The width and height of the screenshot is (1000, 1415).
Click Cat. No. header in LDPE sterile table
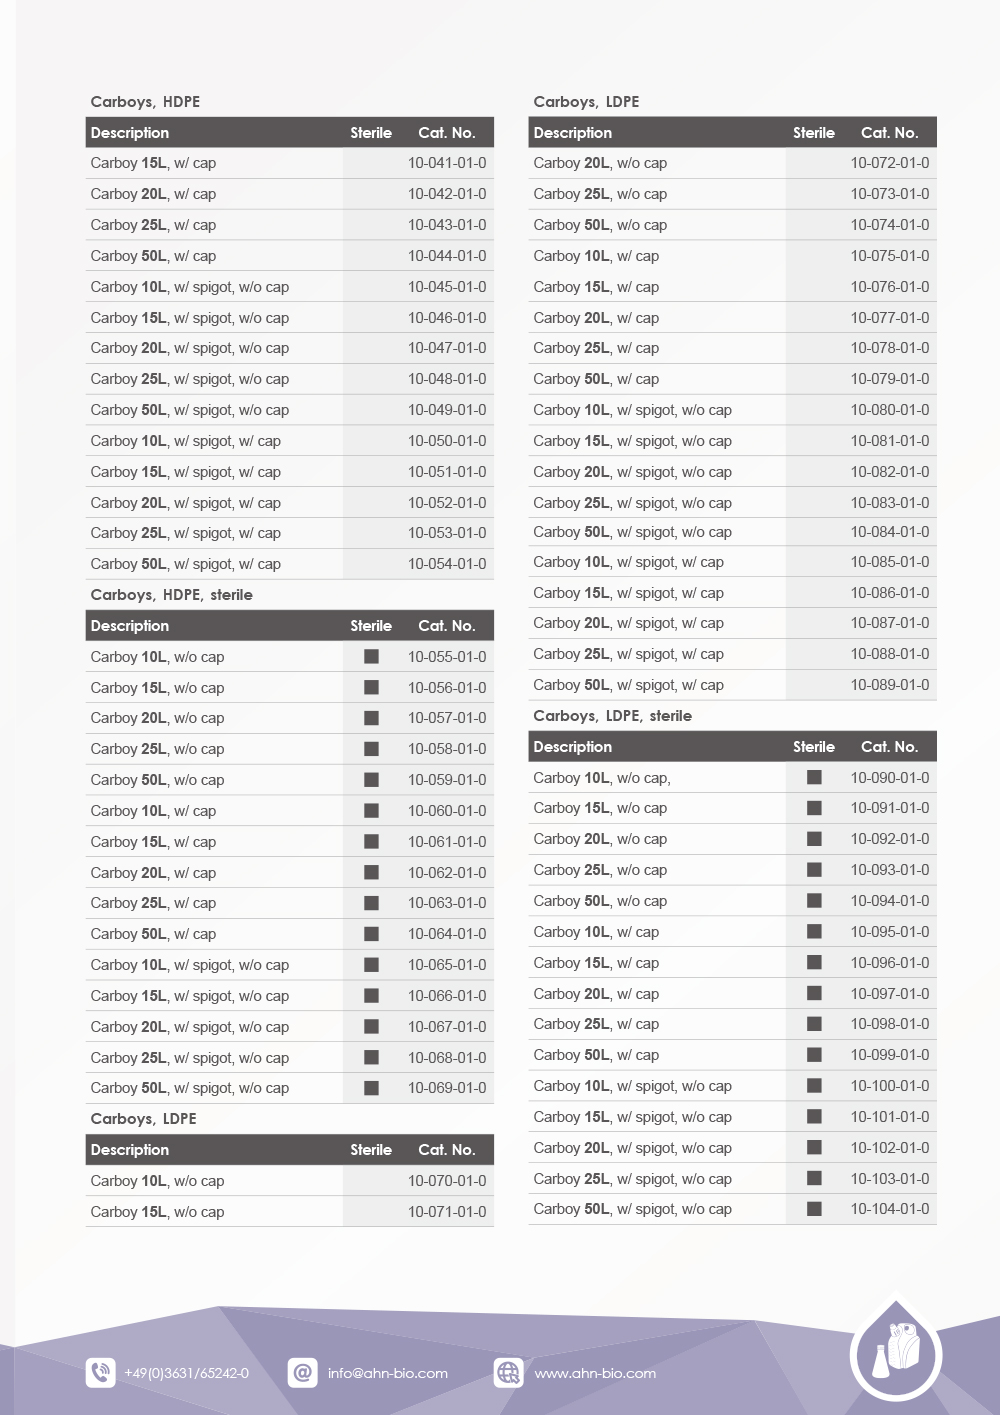[889, 747]
